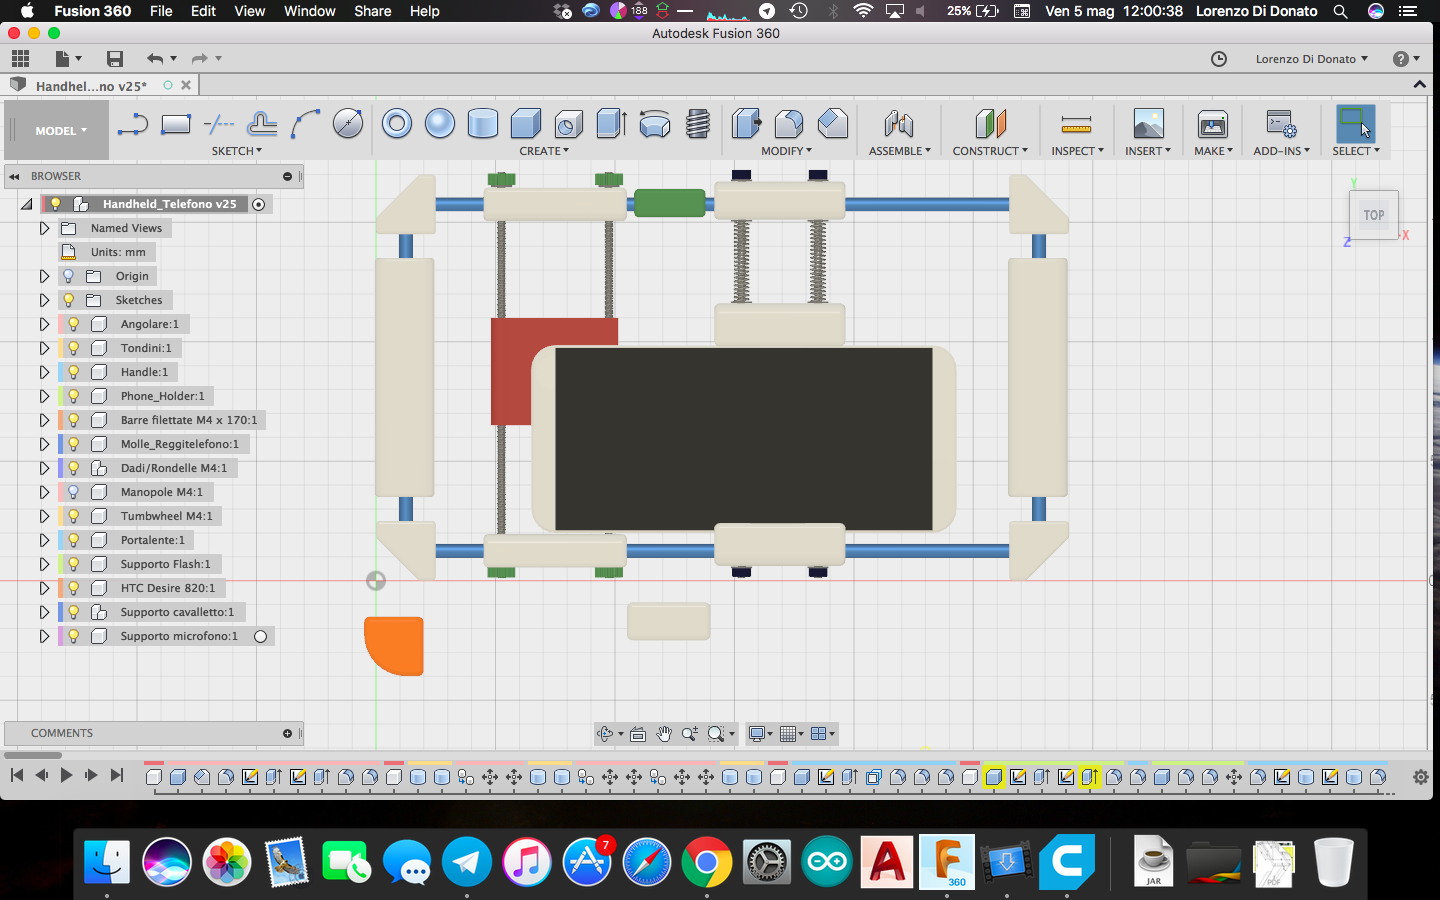1440x900 pixels.
Task: Create a Torus primitive
Action: tap(397, 124)
